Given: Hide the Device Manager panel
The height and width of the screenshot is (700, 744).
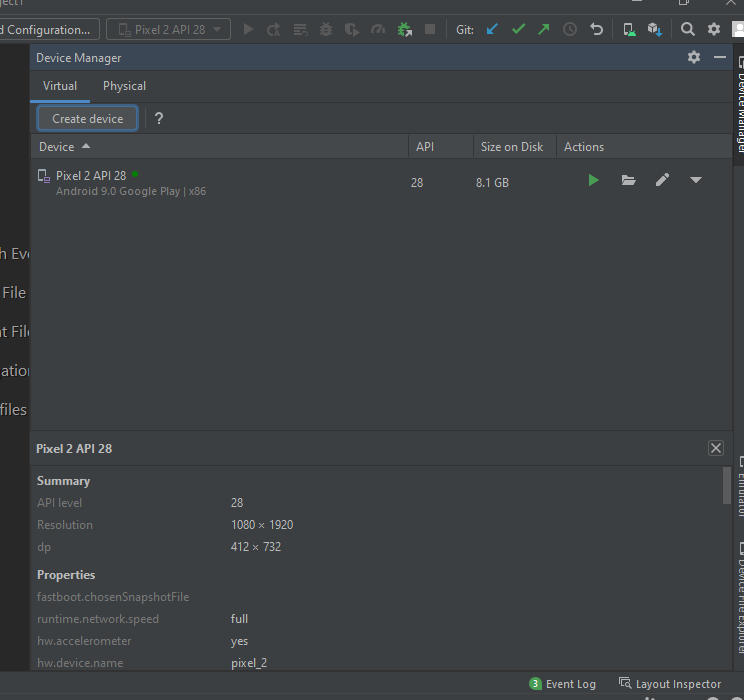Looking at the screenshot, I should [x=720, y=58].
